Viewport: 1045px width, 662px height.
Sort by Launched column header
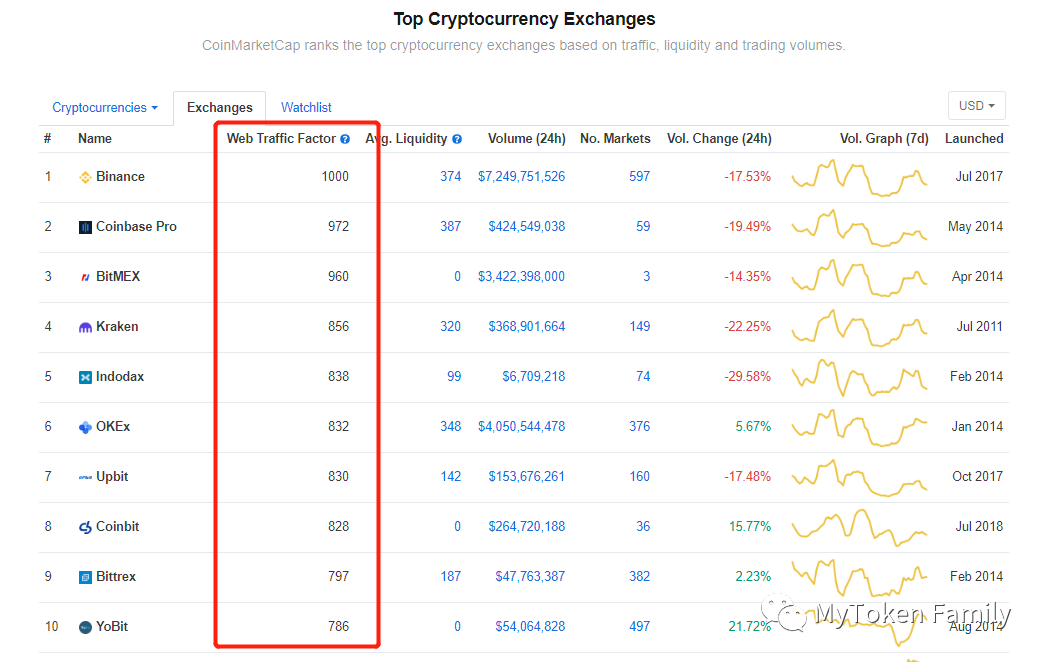click(974, 139)
